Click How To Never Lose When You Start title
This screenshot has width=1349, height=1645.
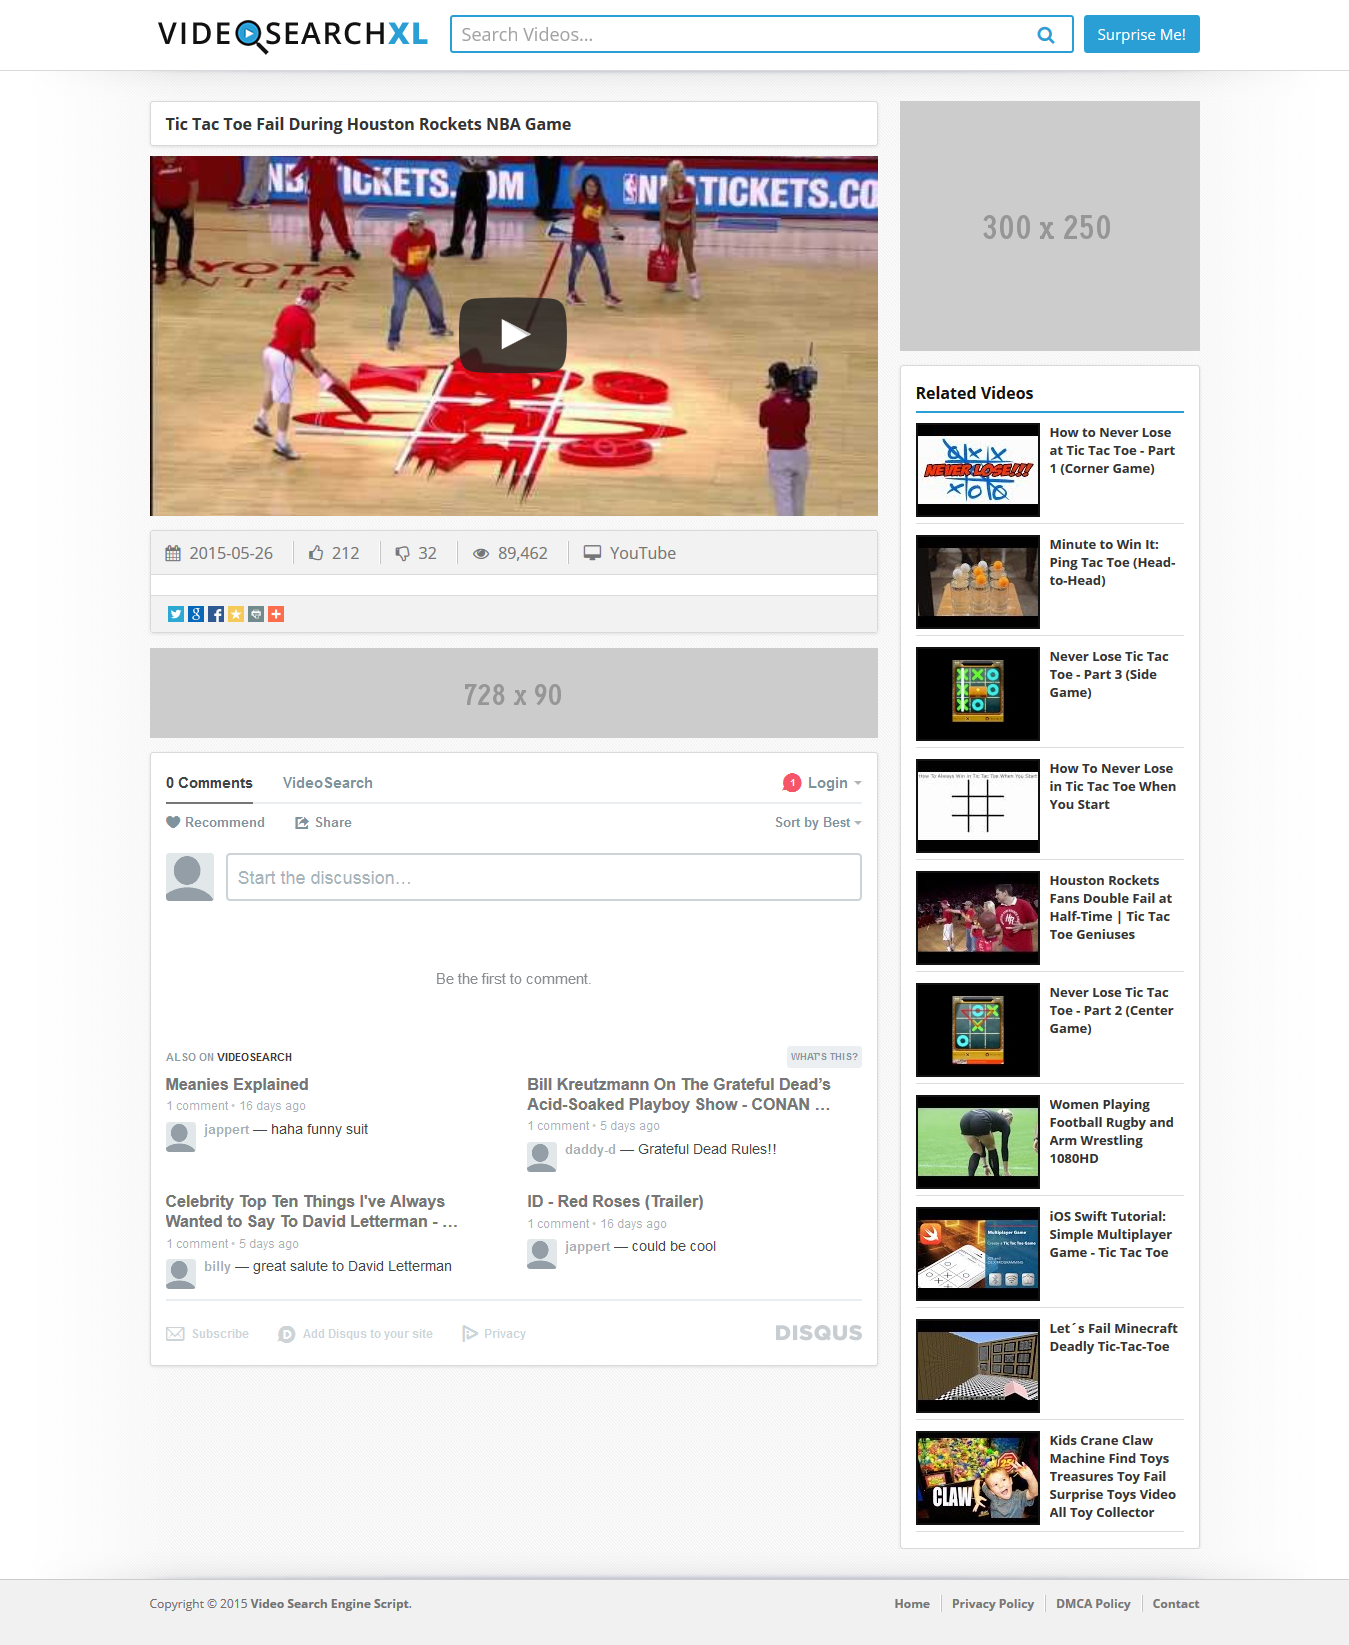pyautogui.click(x=1112, y=787)
